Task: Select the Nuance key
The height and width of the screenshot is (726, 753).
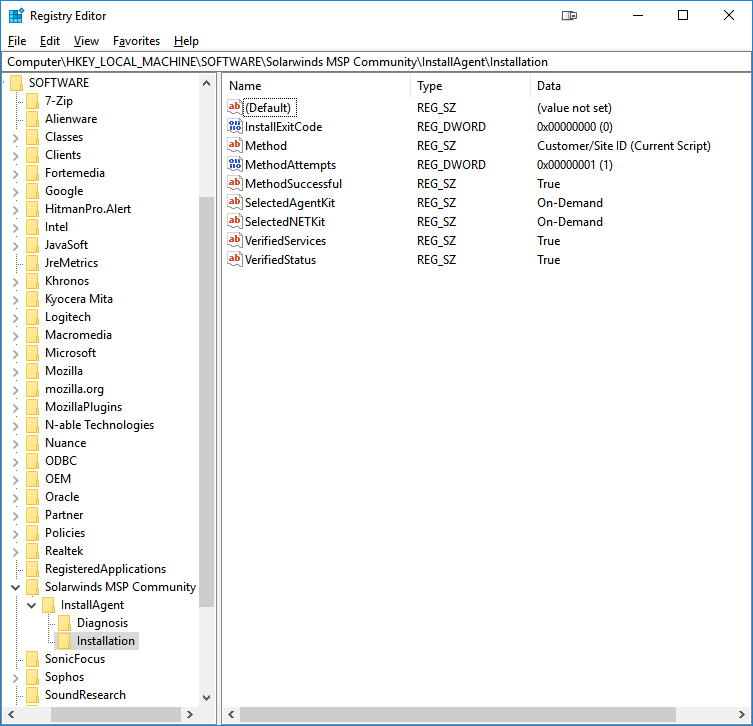Action: coord(65,443)
